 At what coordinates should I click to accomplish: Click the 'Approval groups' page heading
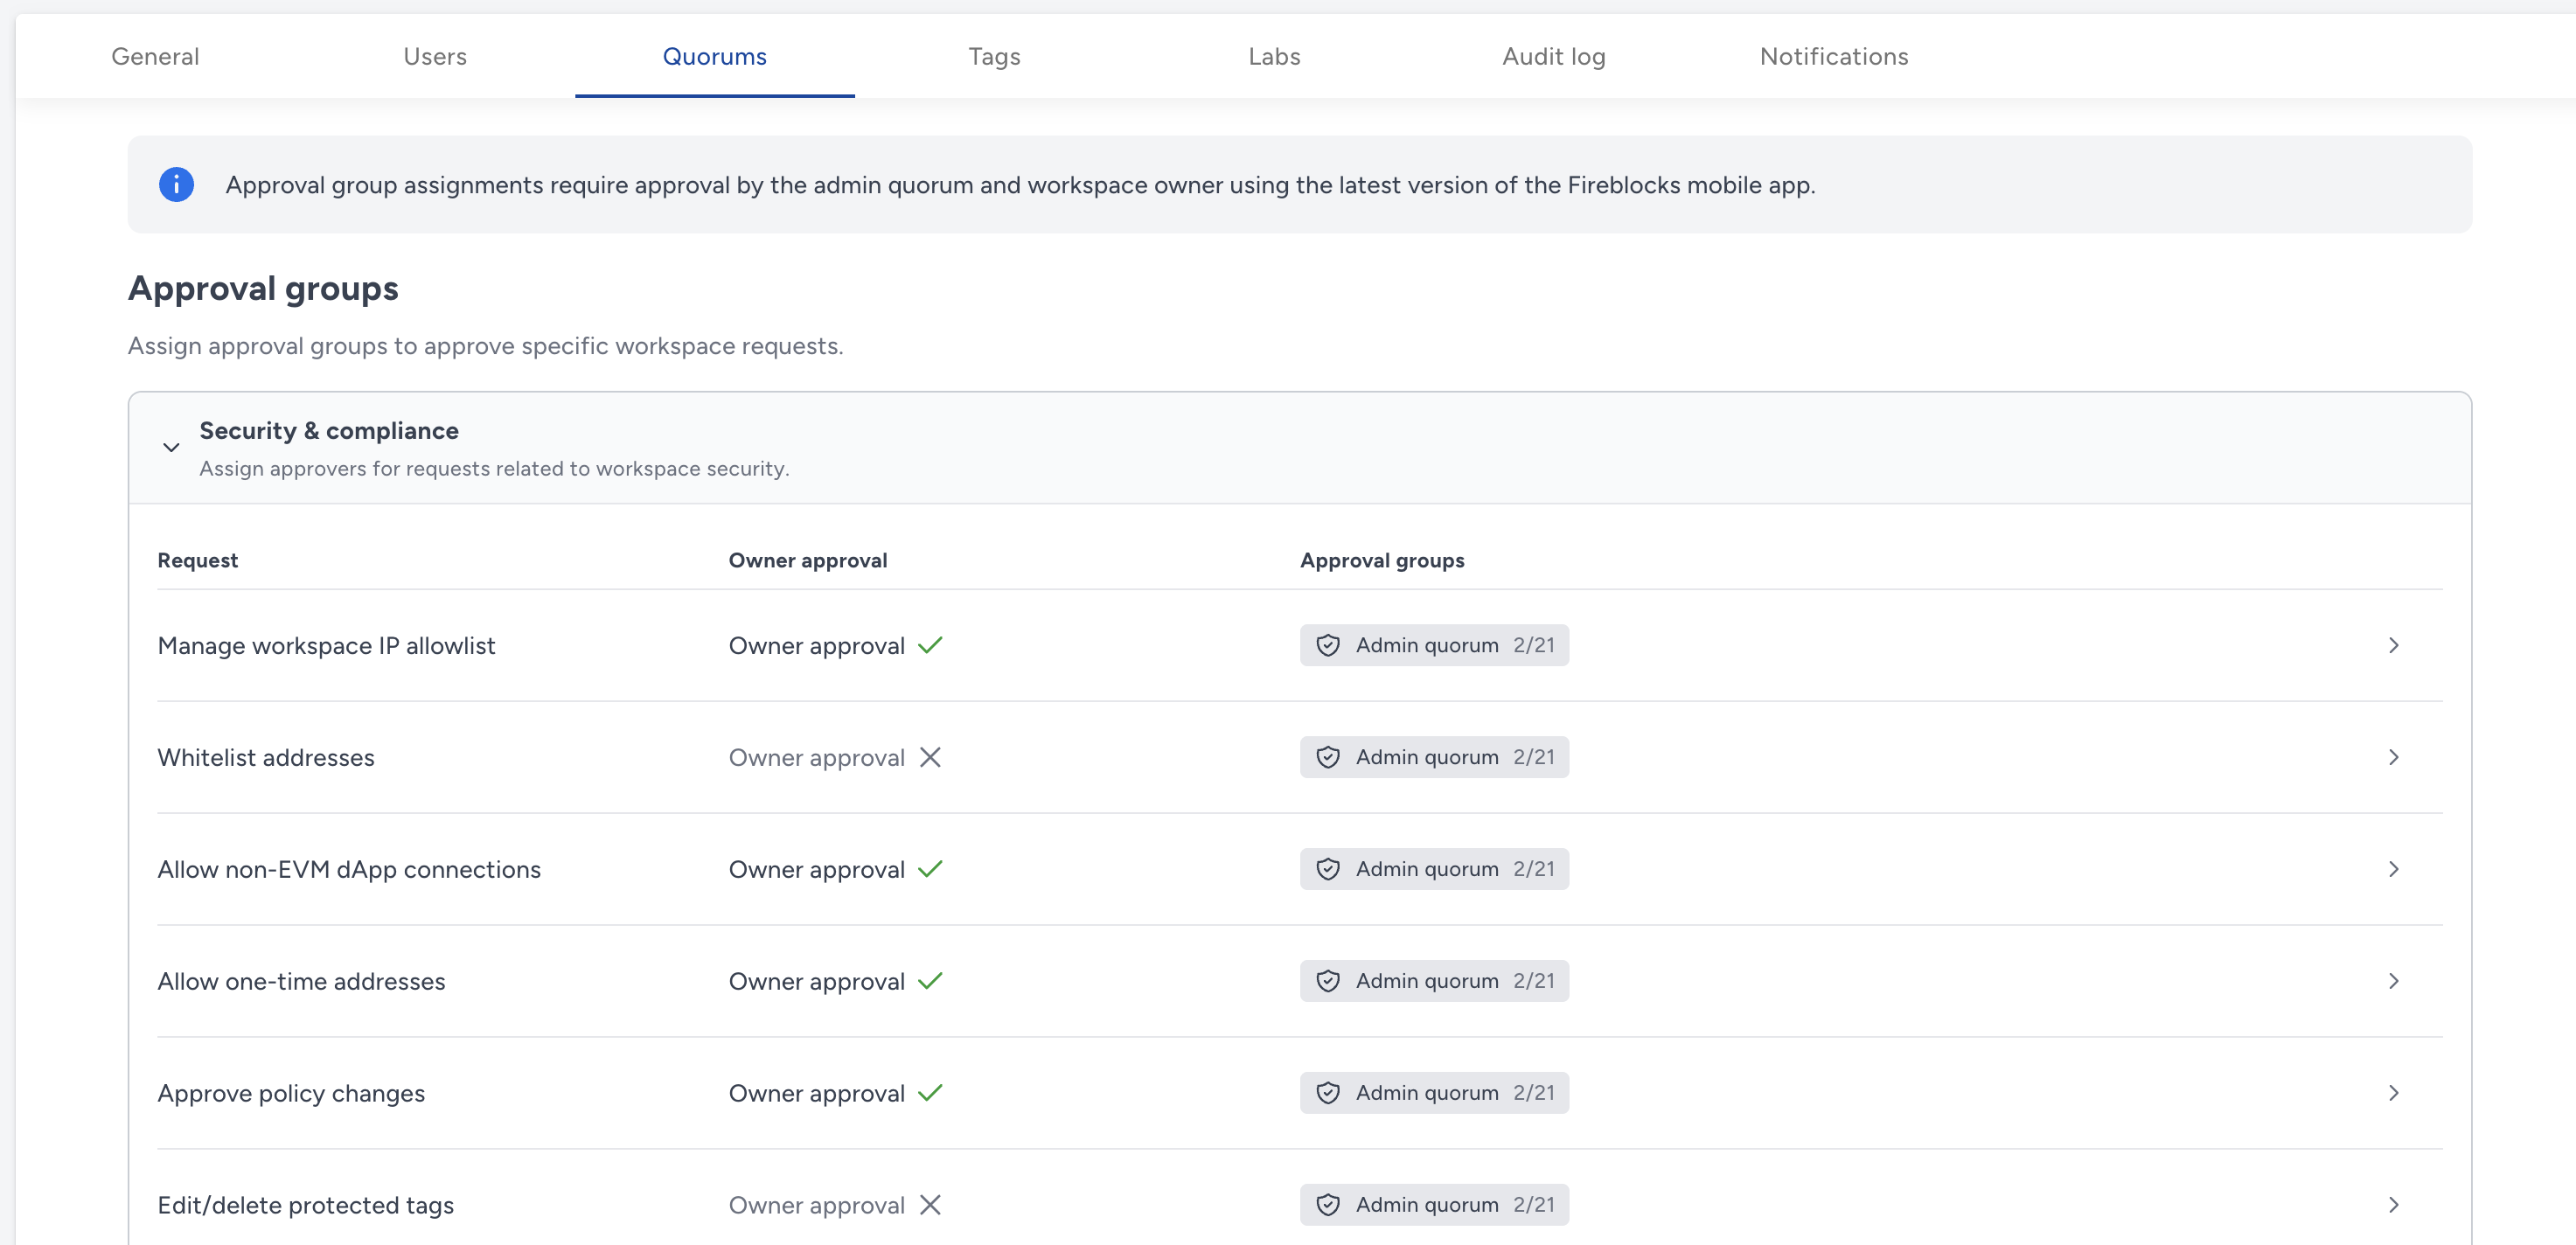[263, 289]
